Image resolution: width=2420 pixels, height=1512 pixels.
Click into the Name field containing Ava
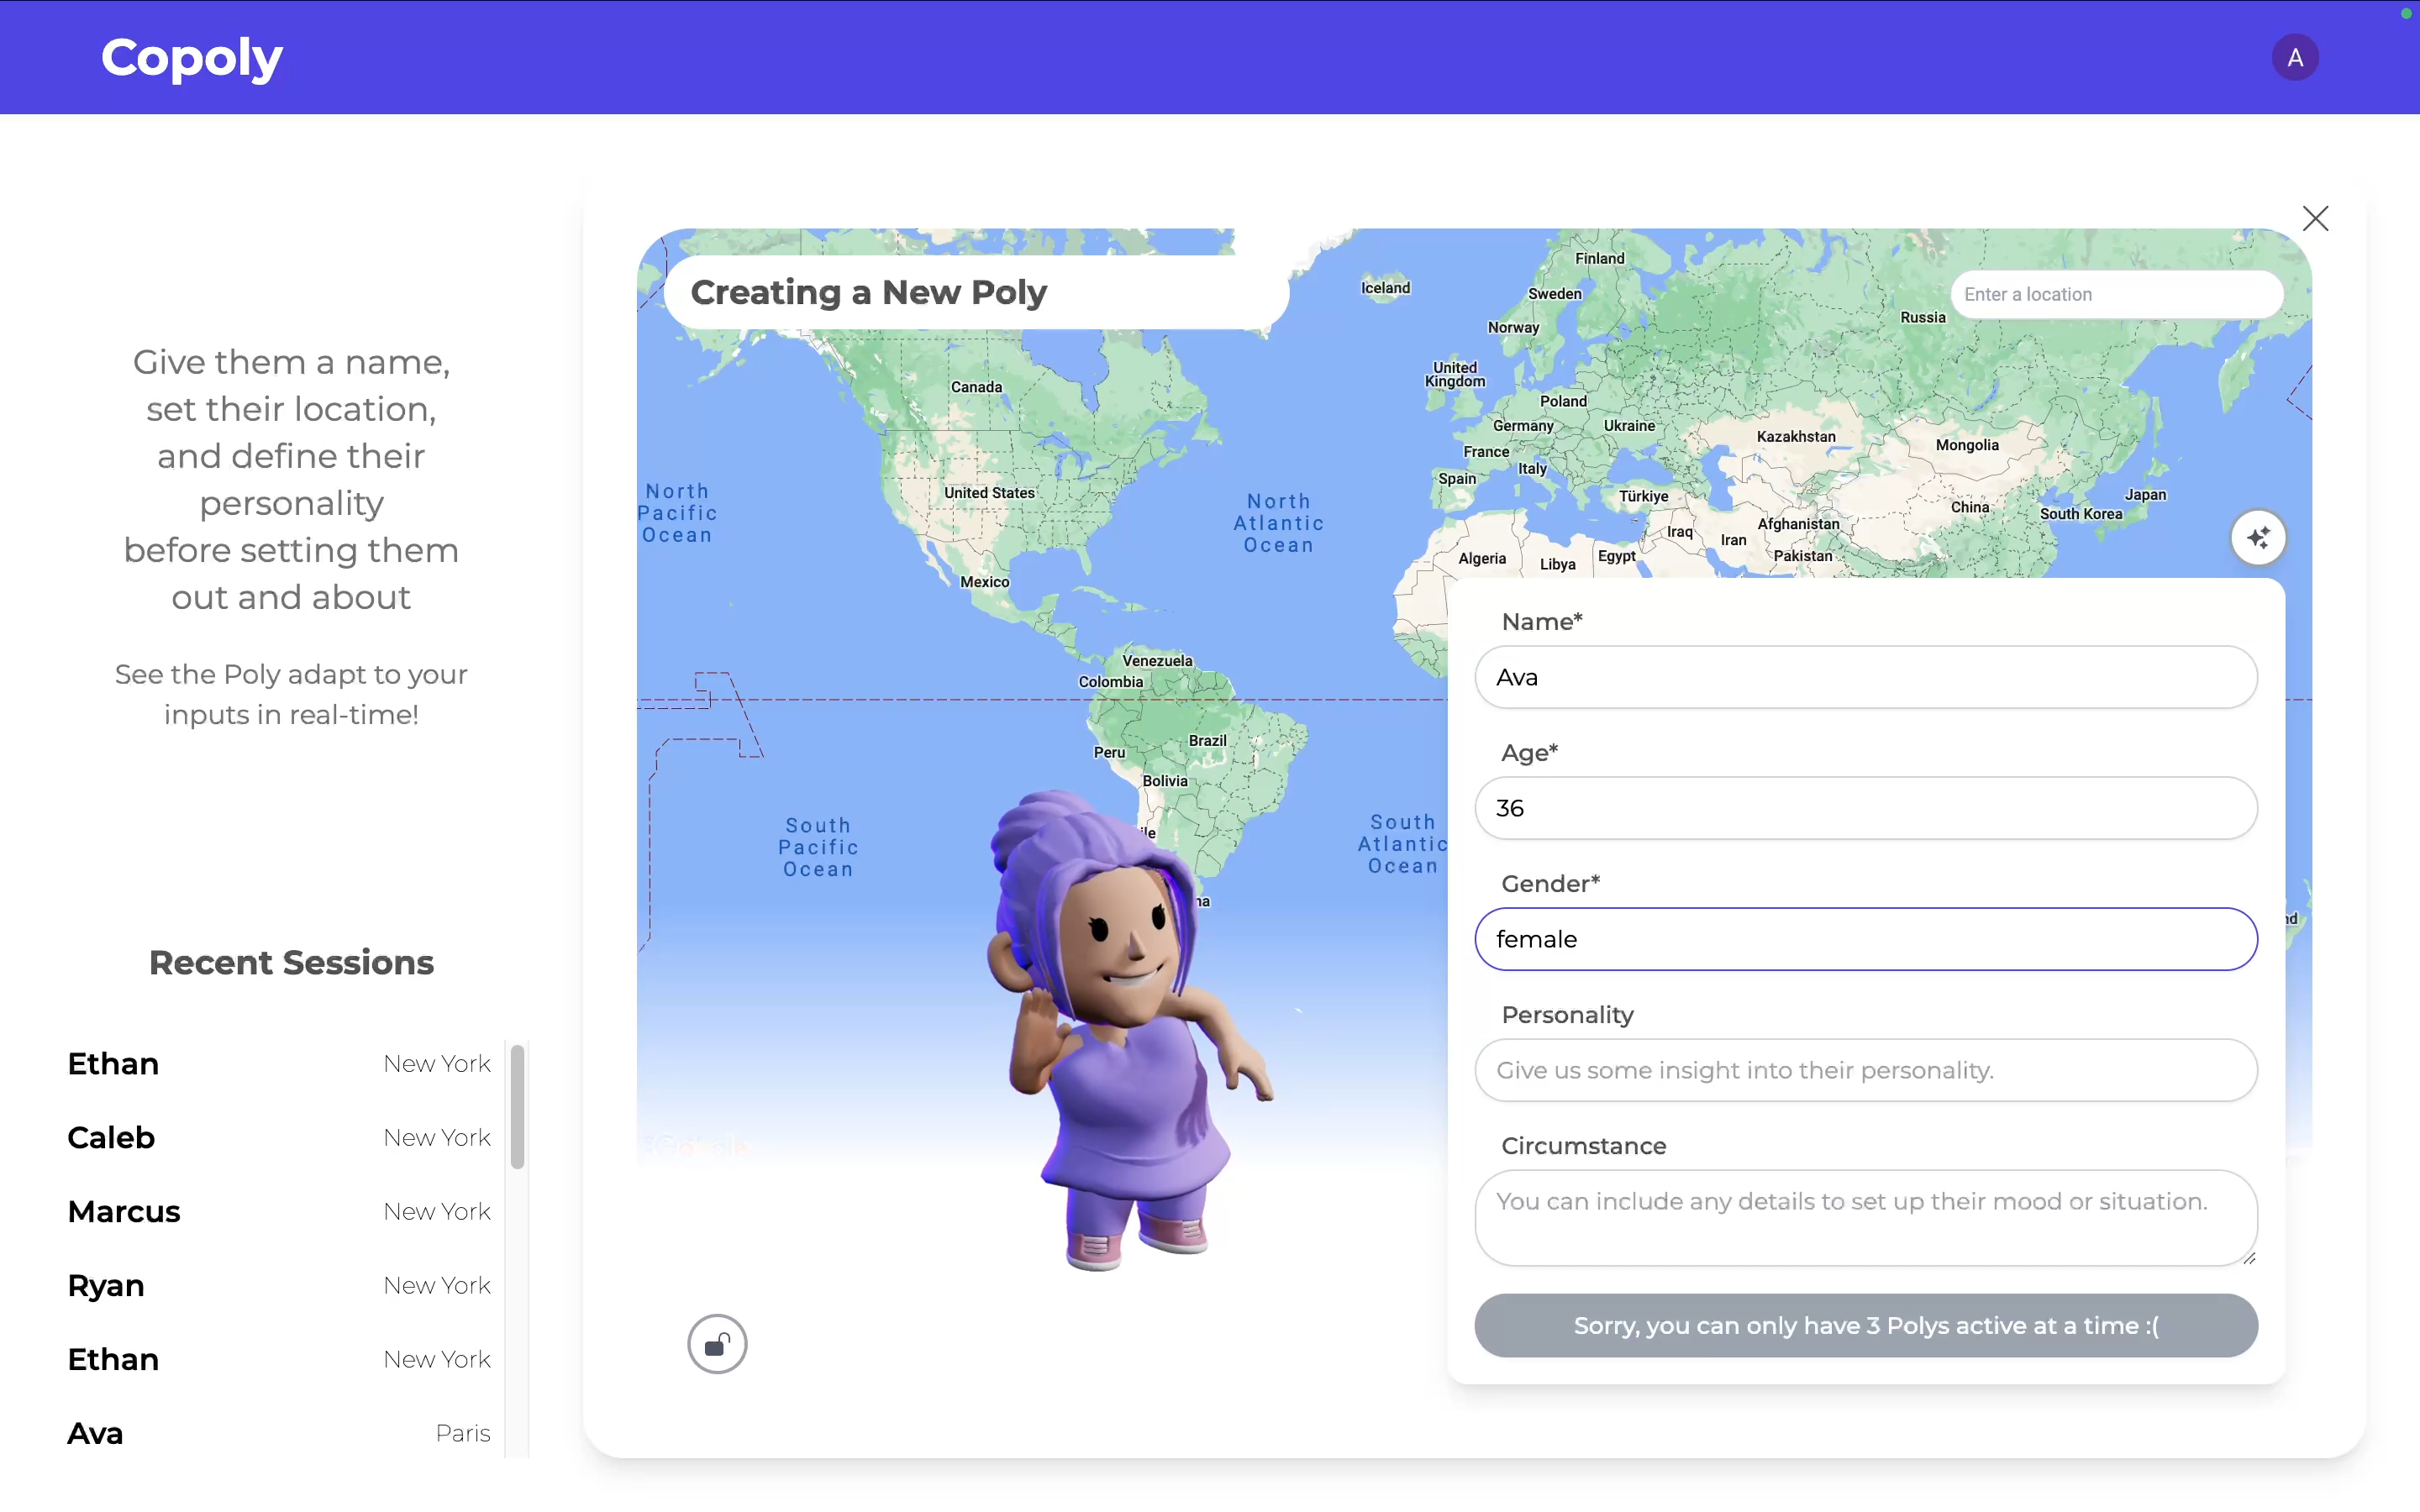(1865, 677)
